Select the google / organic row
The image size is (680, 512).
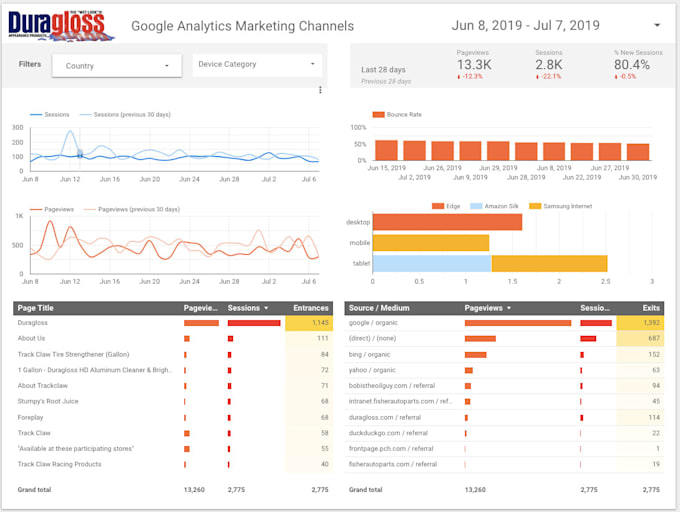504,323
